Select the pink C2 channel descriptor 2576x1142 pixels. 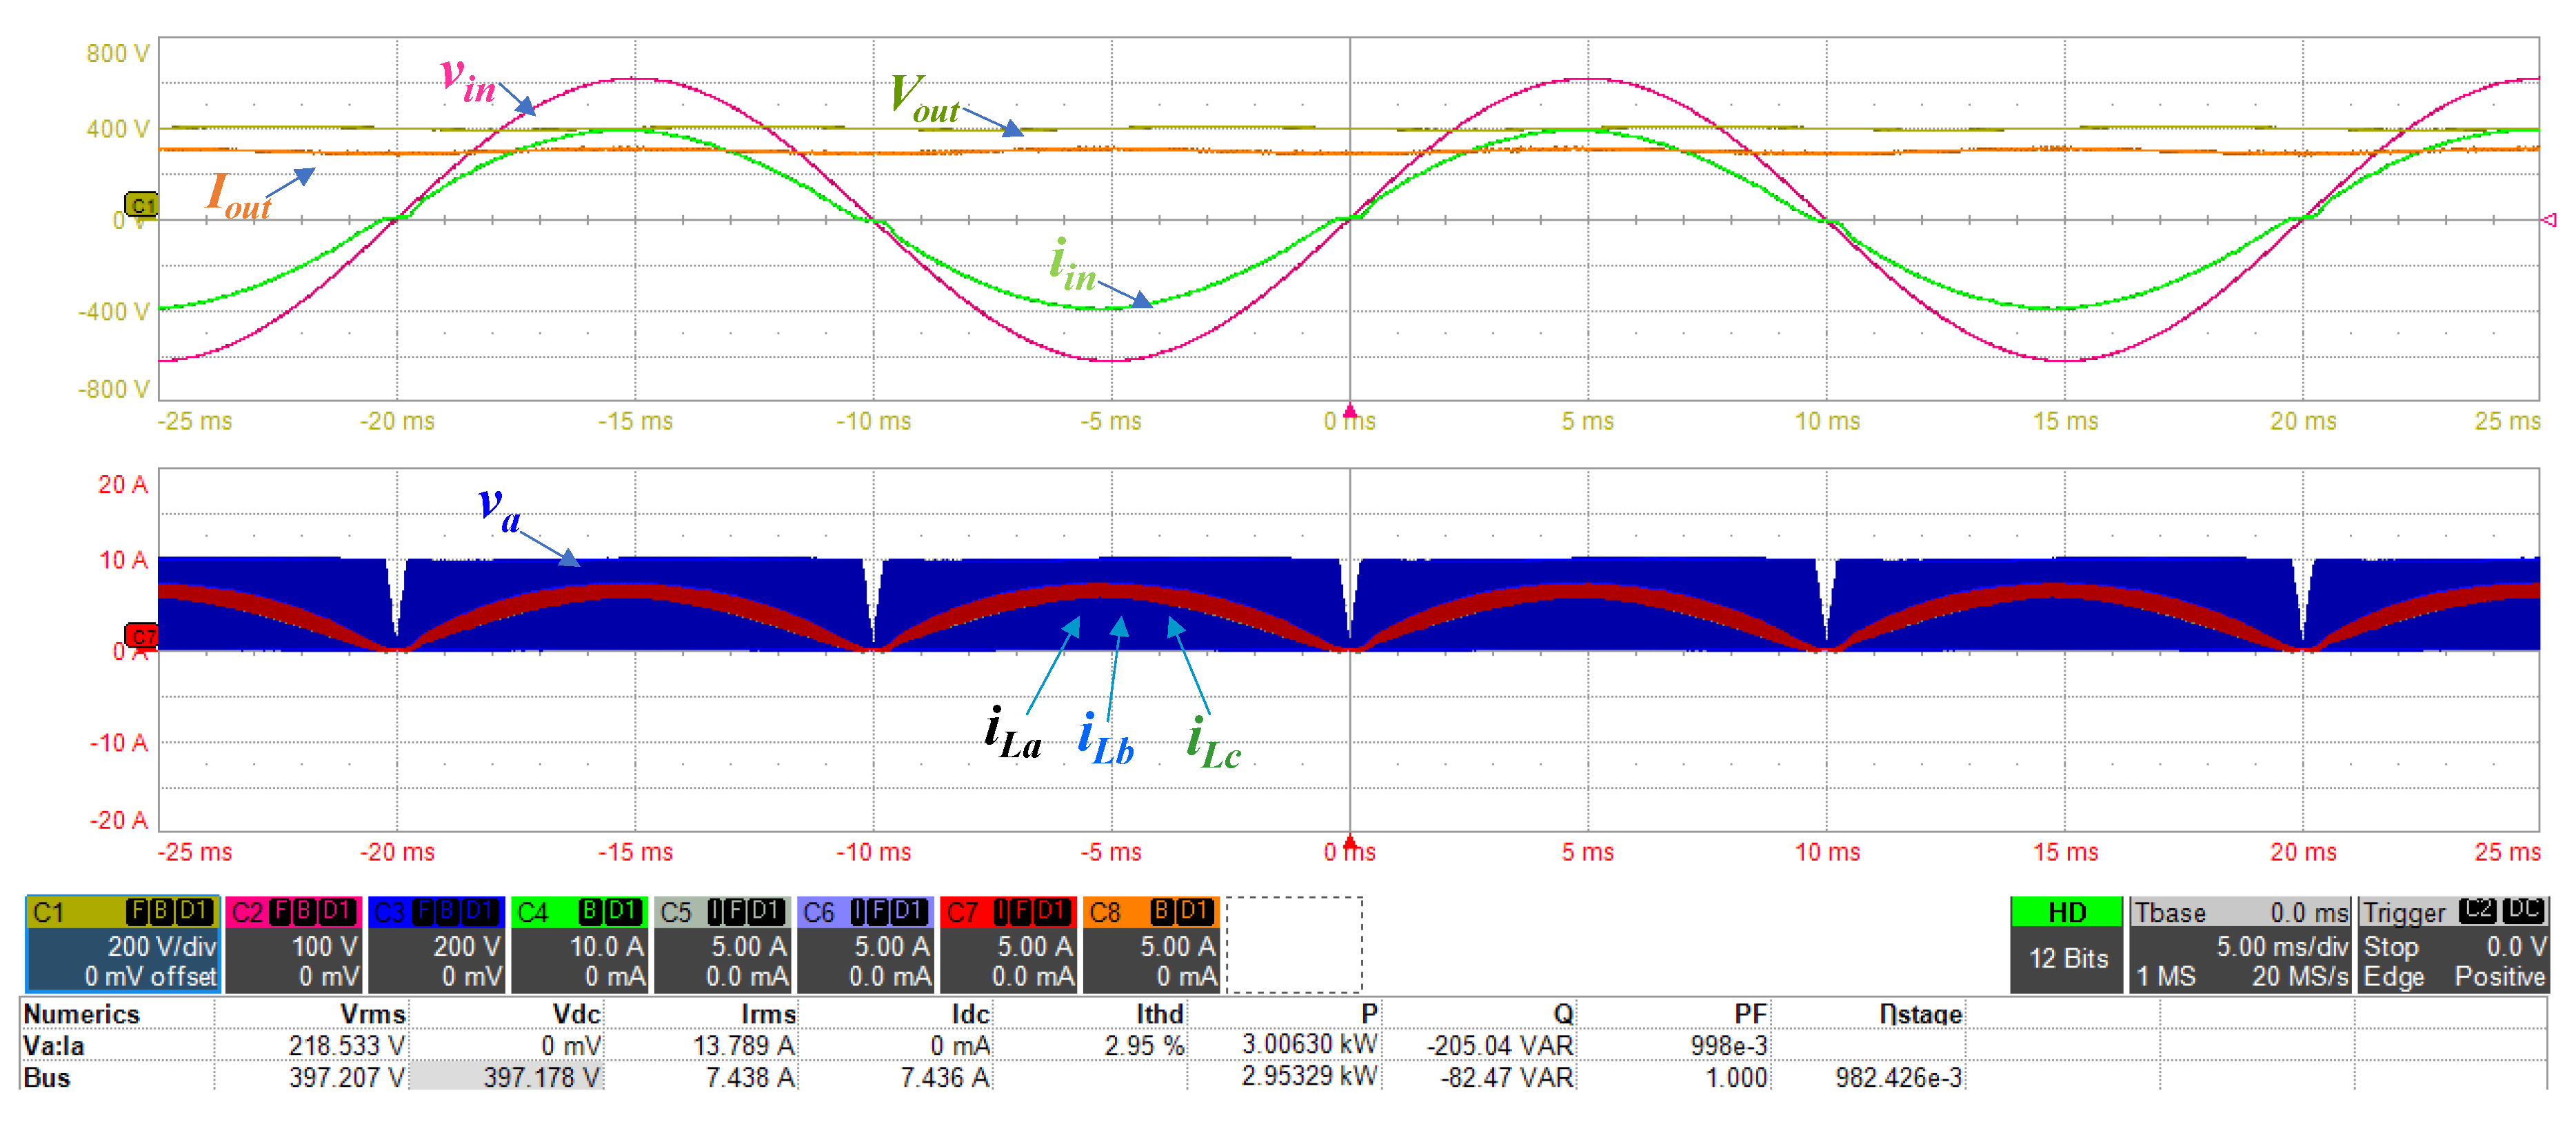[294, 943]
